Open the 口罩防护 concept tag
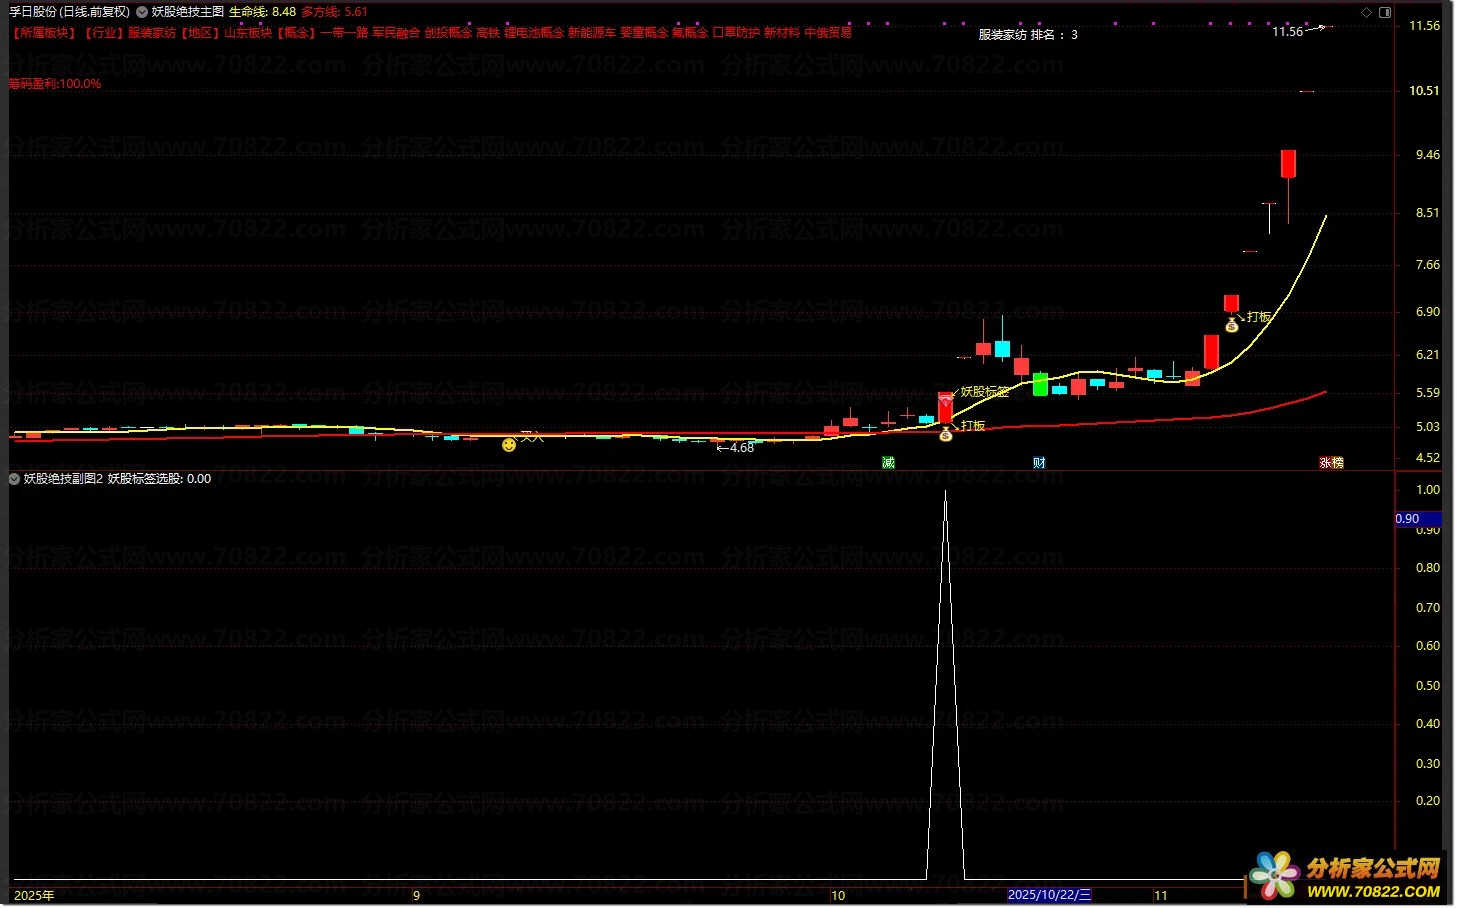Image resolution: width=1457 pixels, height=908 pixels. [x=736, y=33]
